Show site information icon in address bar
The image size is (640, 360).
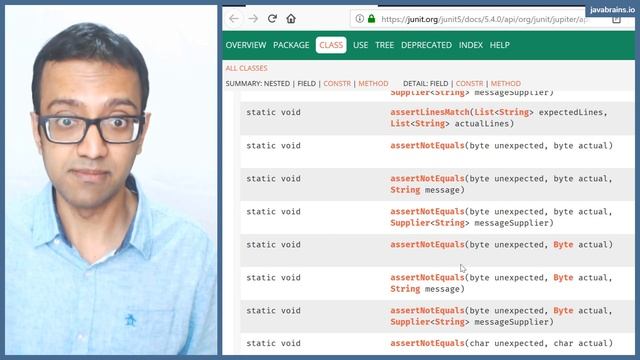(x=359, y=19)
